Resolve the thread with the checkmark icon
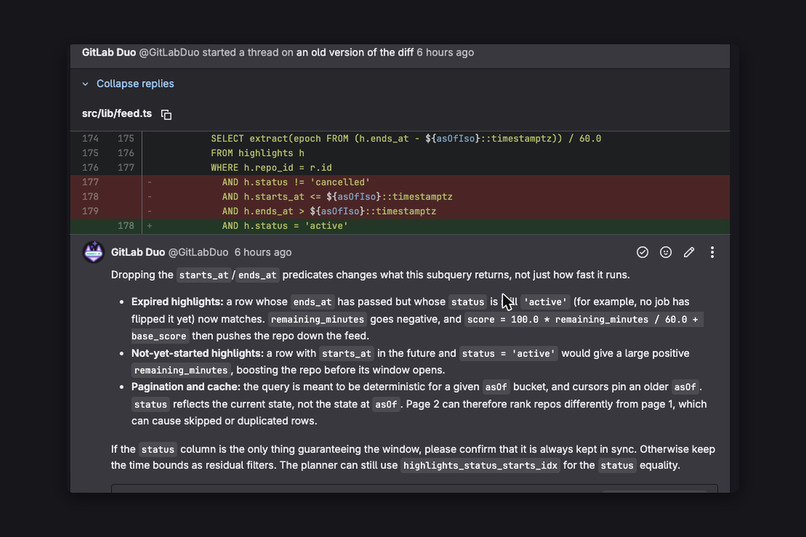The width and height of the screenshot is (806, 537). point(642,252)
